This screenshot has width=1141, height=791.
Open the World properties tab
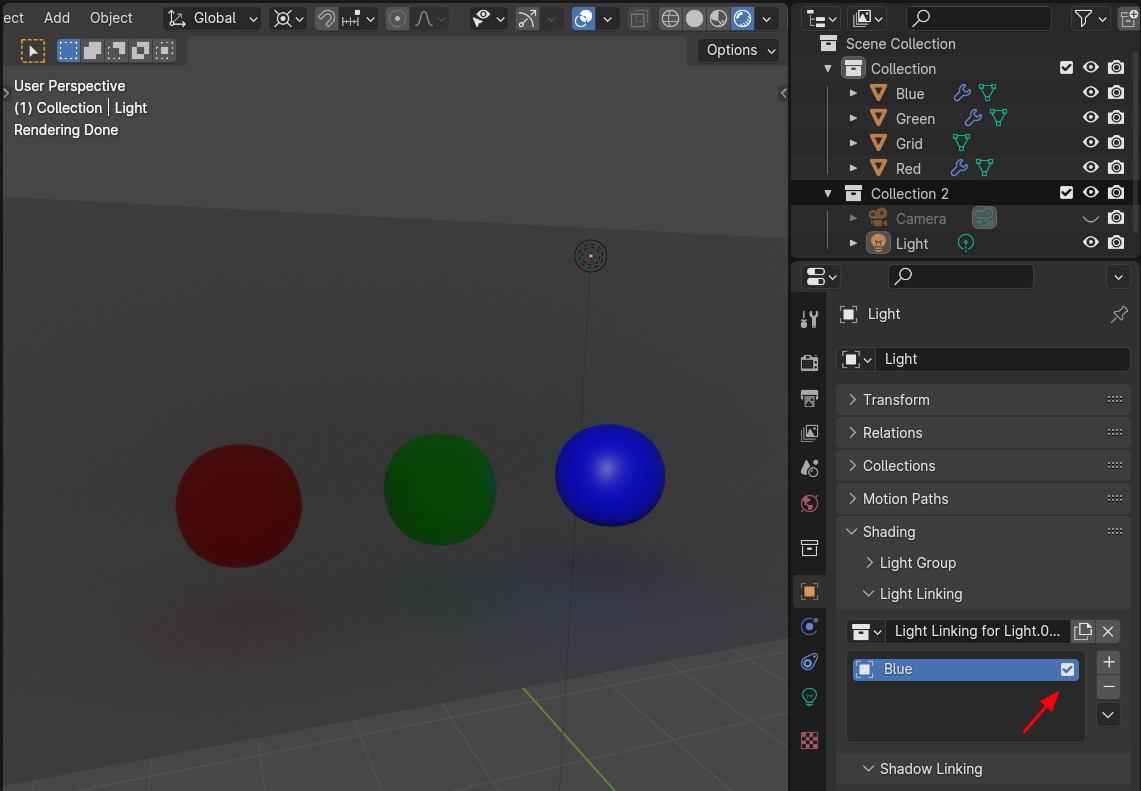tap(809, 504)
